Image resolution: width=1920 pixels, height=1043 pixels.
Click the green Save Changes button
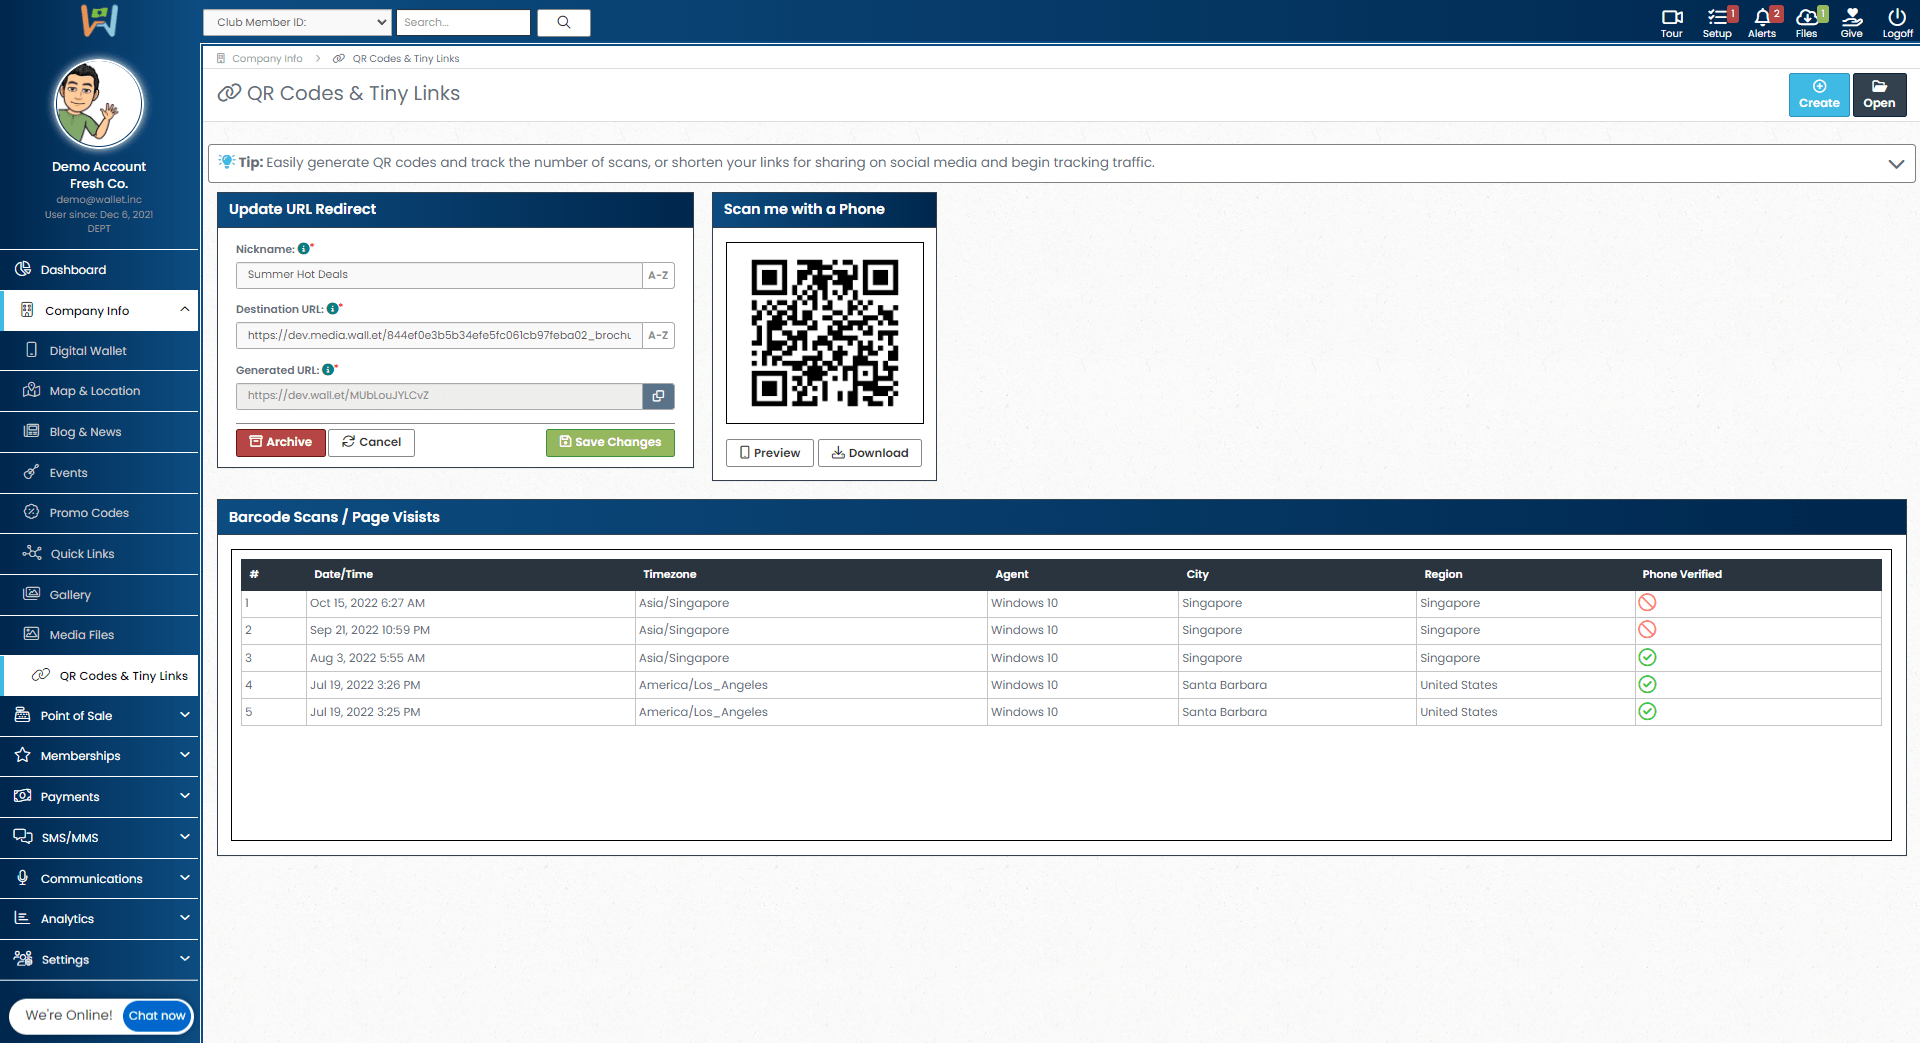tap(610, 442)
